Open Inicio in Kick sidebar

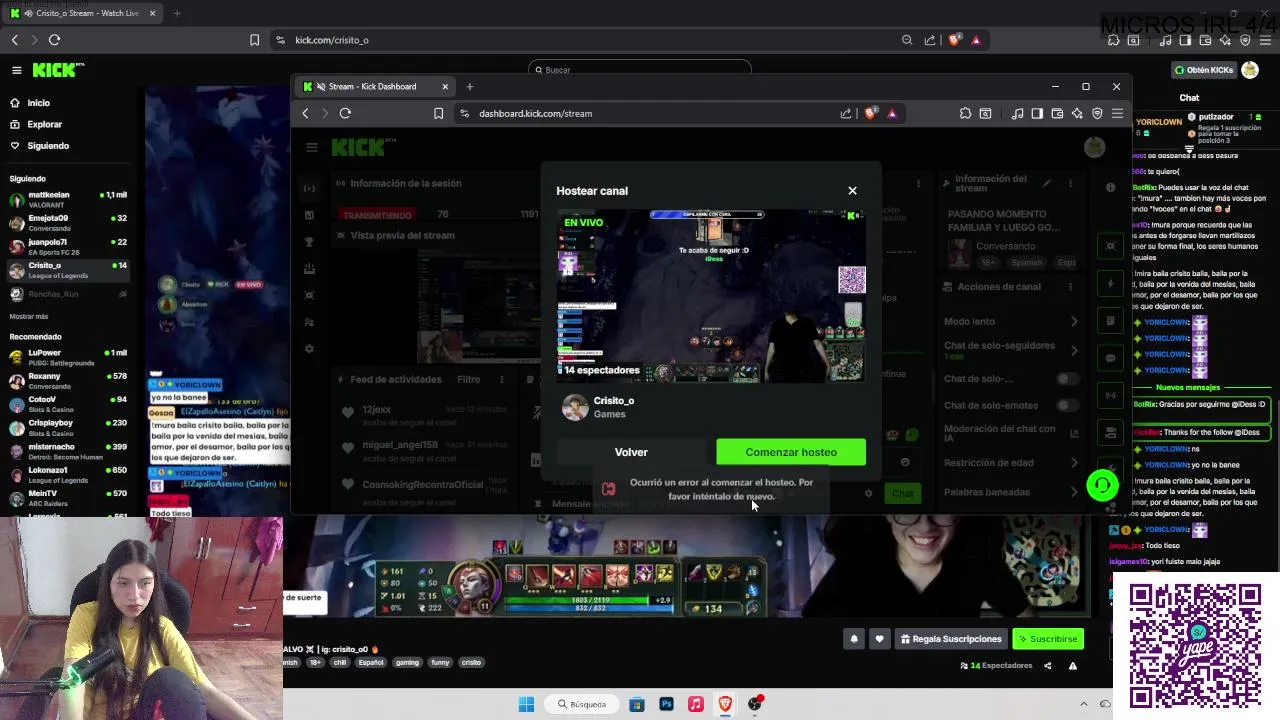pos(38,103)
